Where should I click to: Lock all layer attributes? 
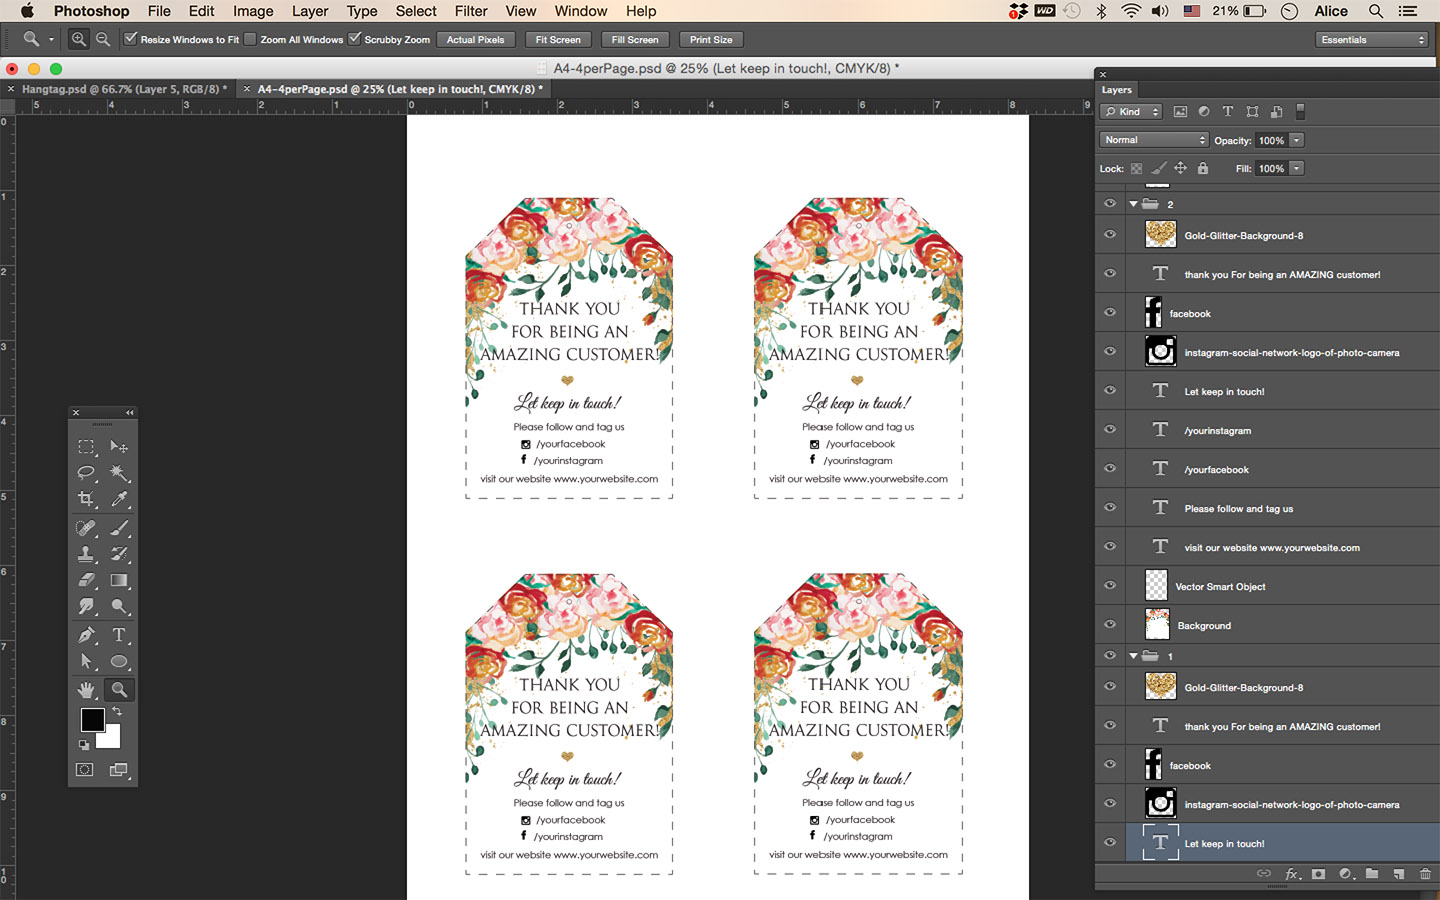tap(1203, 168)
